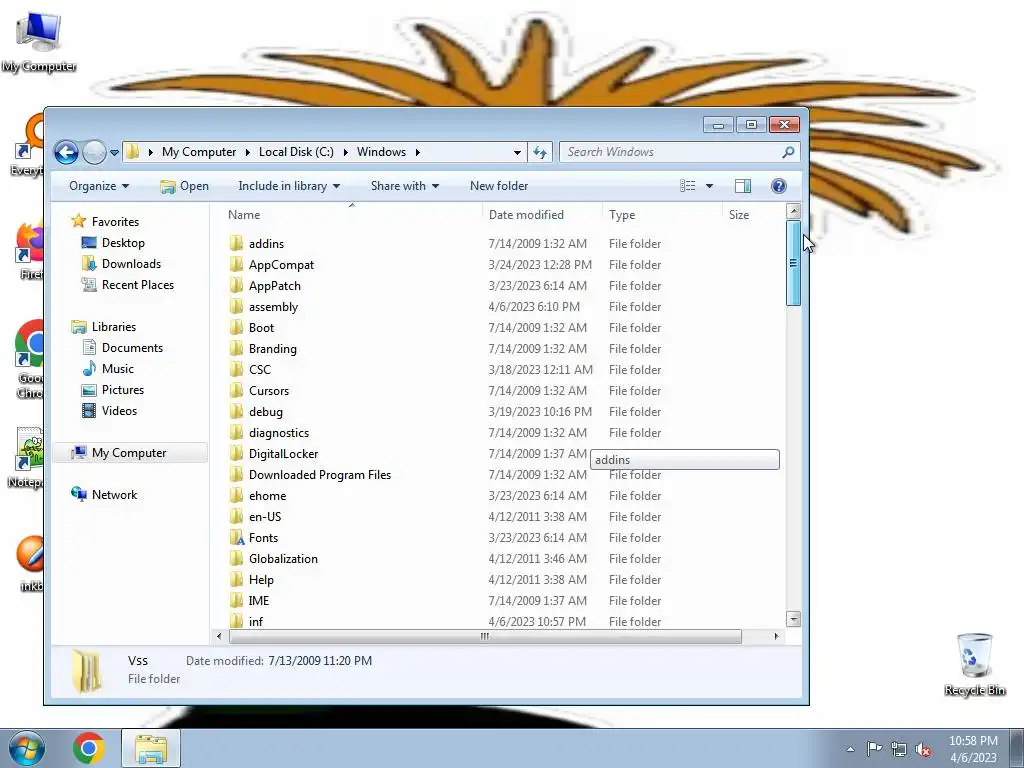Toggle the preview pane
Viewport: 1024px width, 768px height.
click(x=743, y=186)
